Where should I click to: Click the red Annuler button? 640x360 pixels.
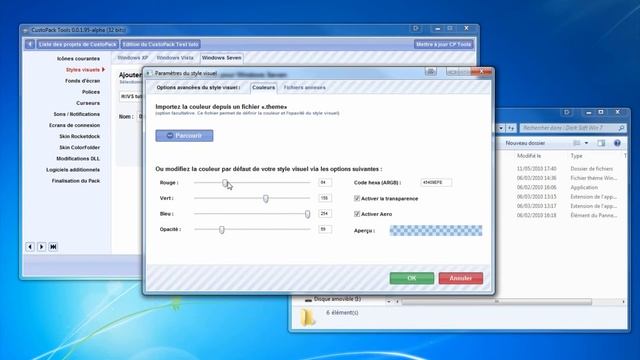461,278
